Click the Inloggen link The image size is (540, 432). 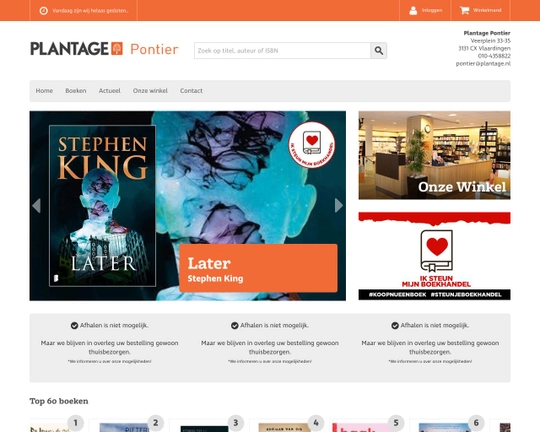coord(432,10)
